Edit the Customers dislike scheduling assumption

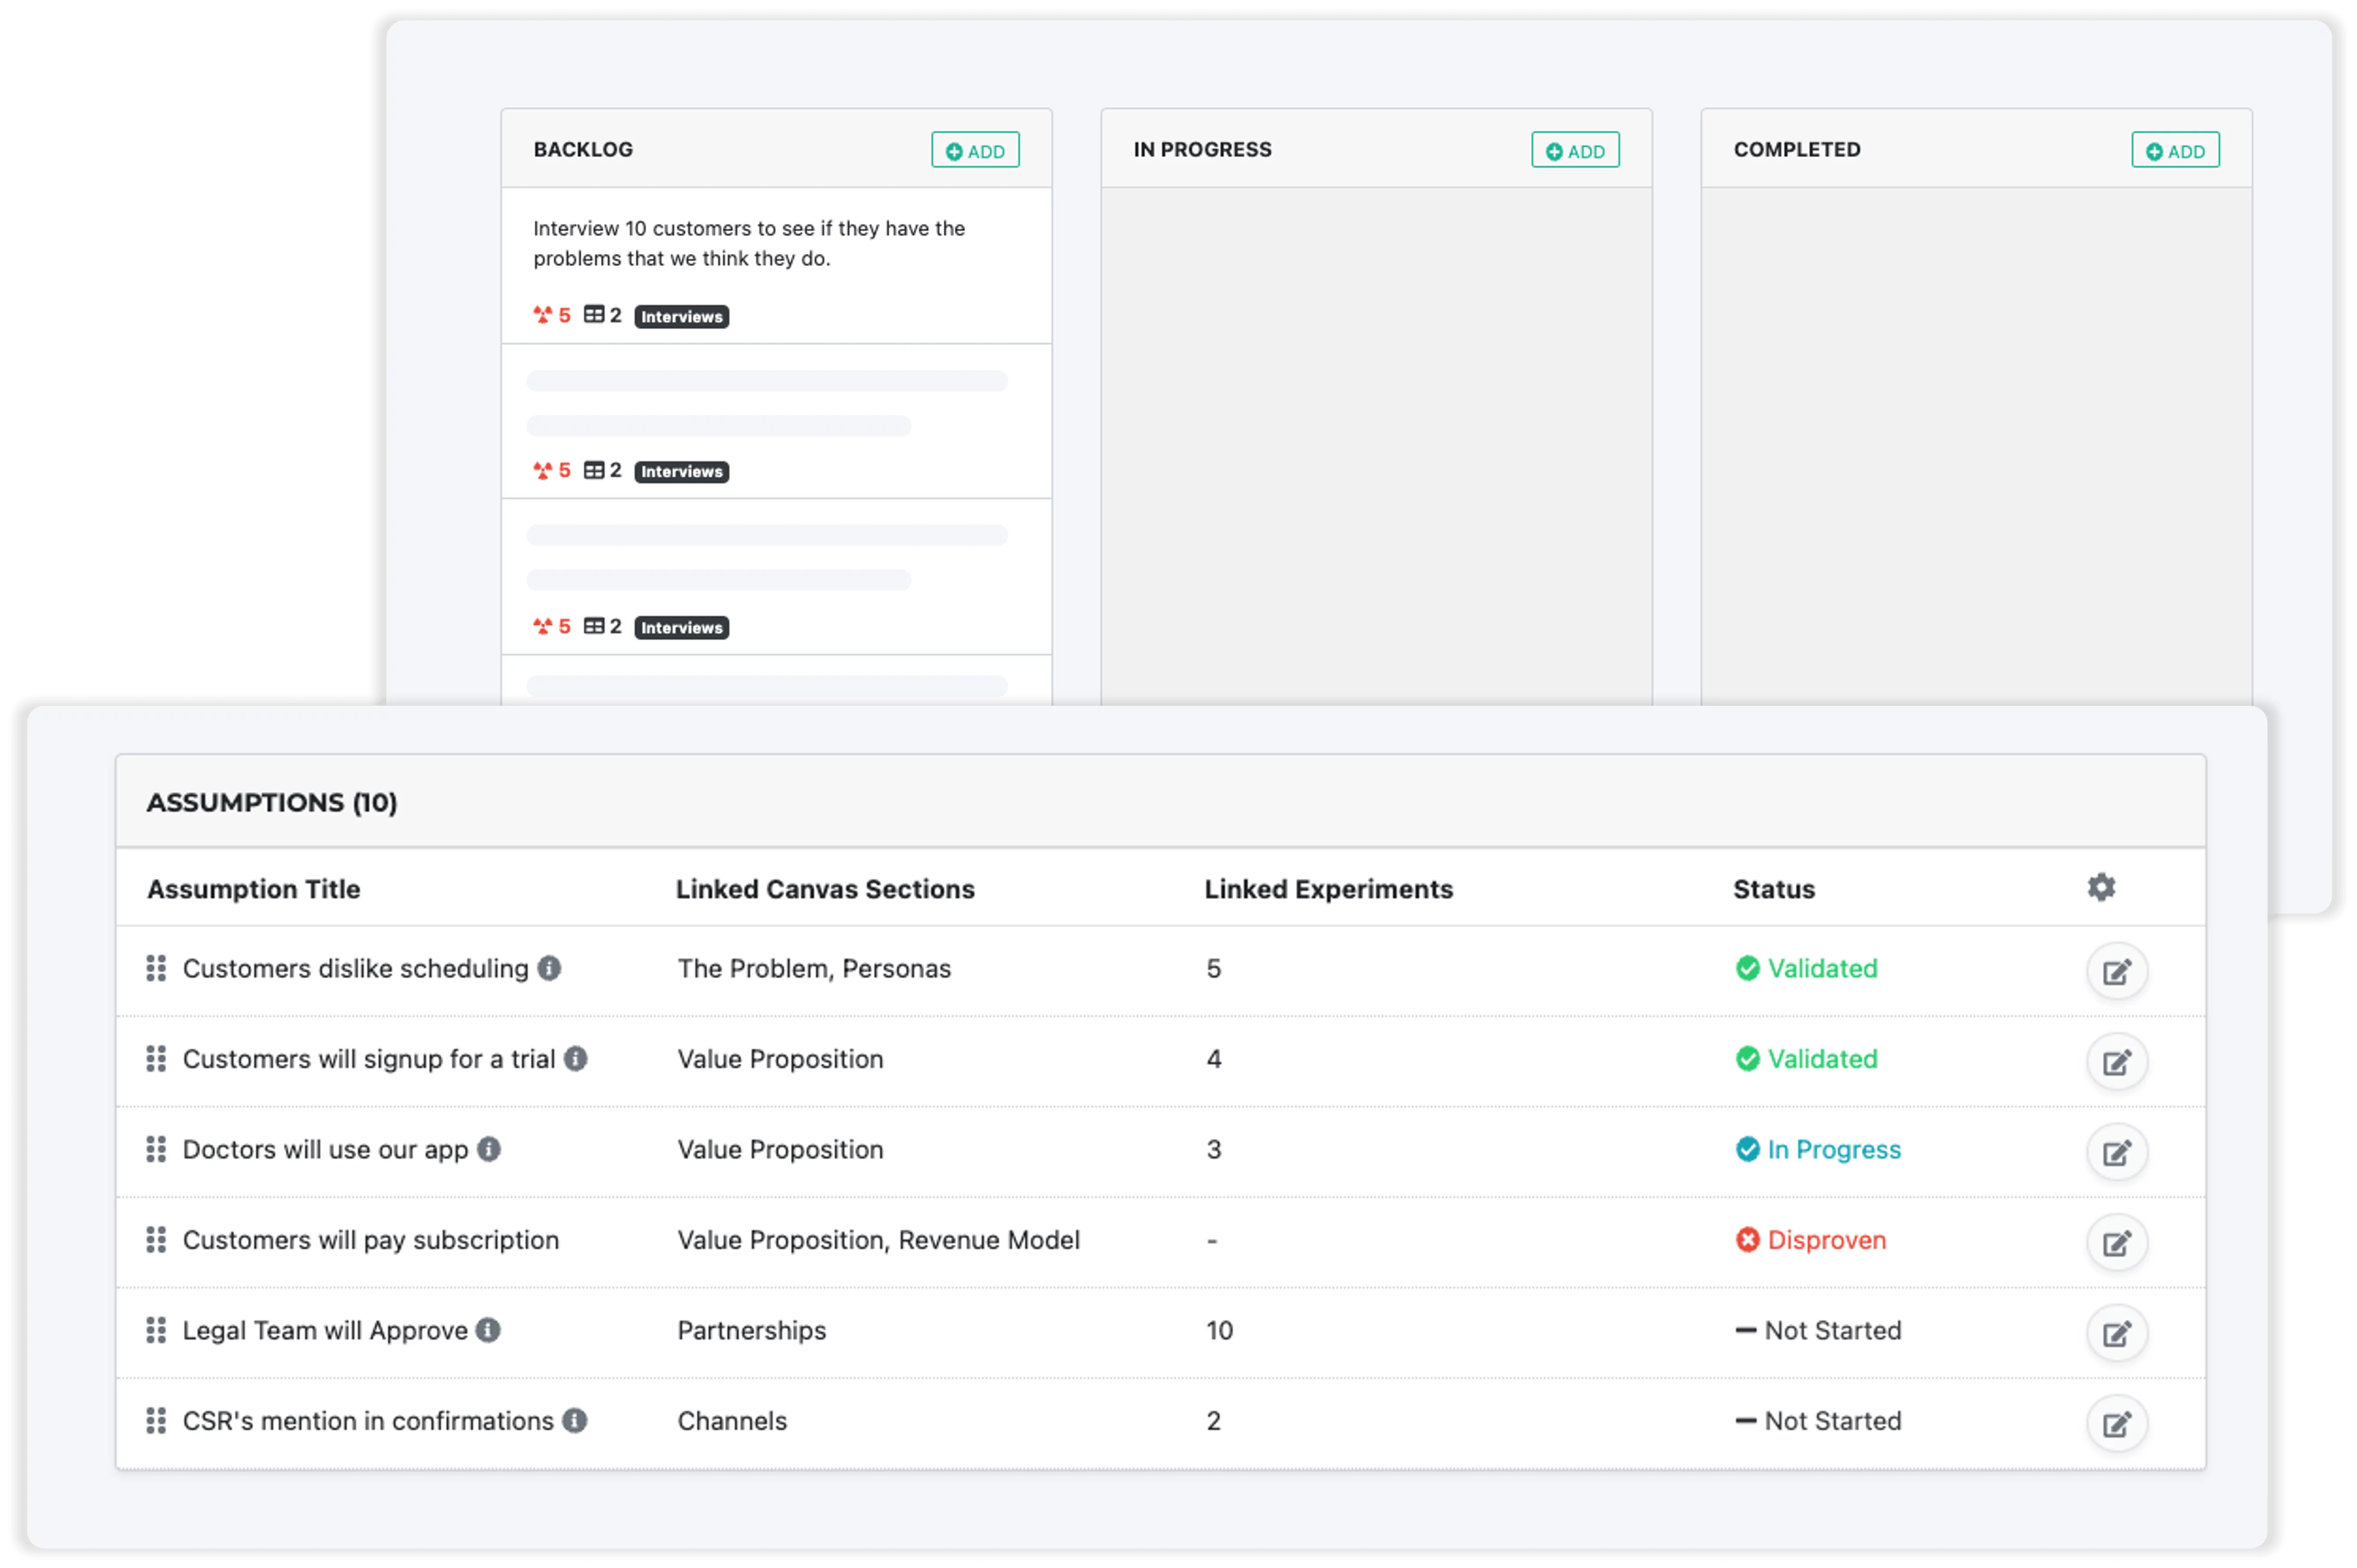[x=2116, y=971]
